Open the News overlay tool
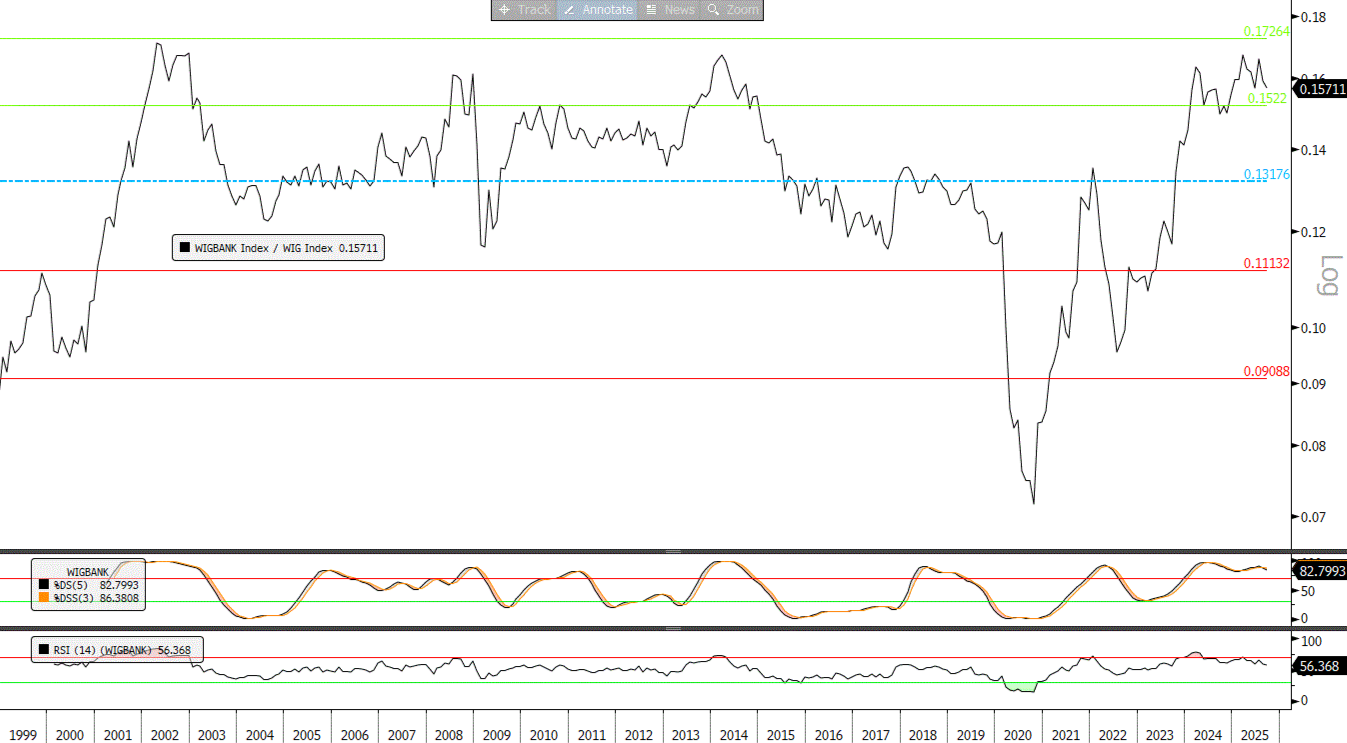The width and height of the screenshot is (1347, 743). pyautogui.click(x=669, y=9)
